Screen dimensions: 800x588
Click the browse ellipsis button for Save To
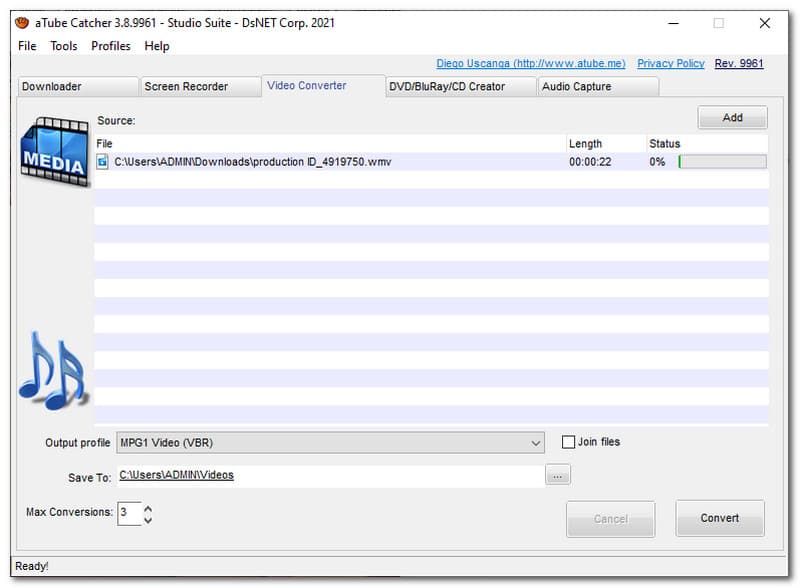click(558, 476)
